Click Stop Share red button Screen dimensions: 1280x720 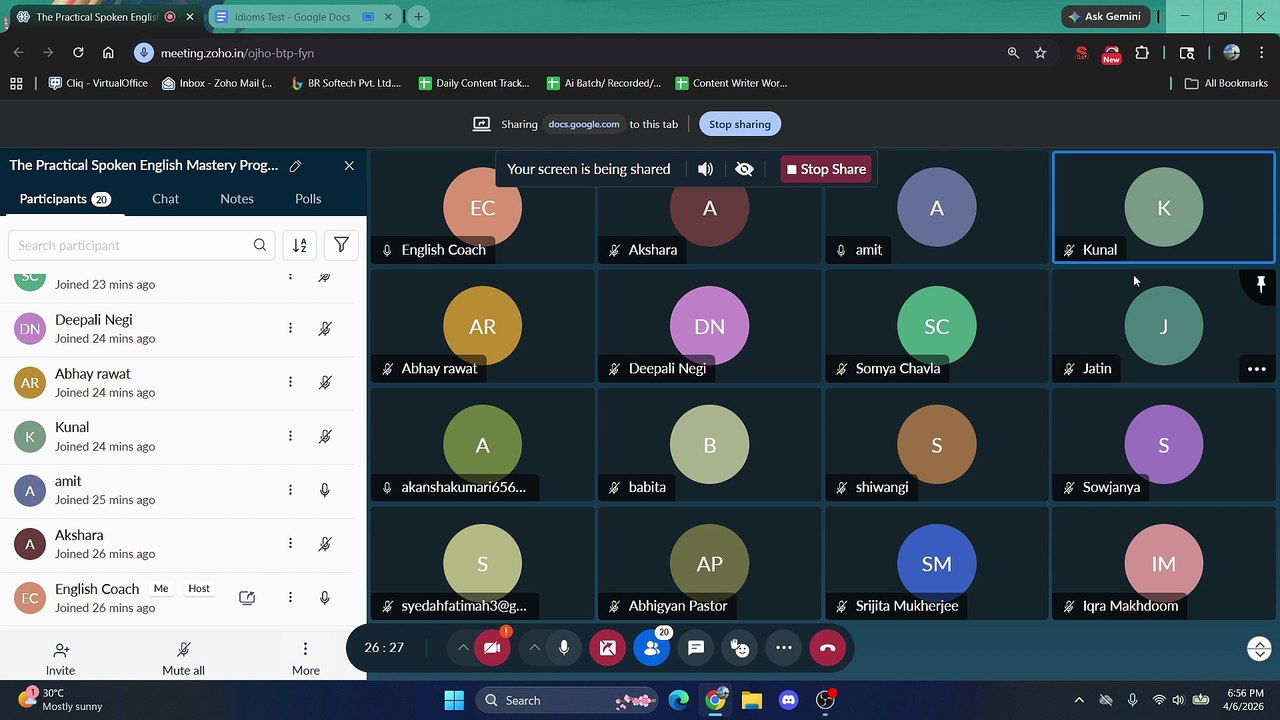pyautogui.click(x=826, y=169)
